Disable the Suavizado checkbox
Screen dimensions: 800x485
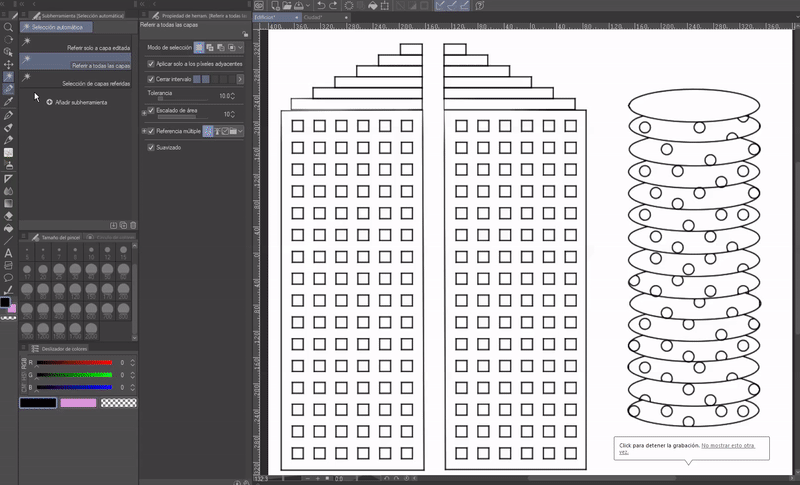point(151,147)
